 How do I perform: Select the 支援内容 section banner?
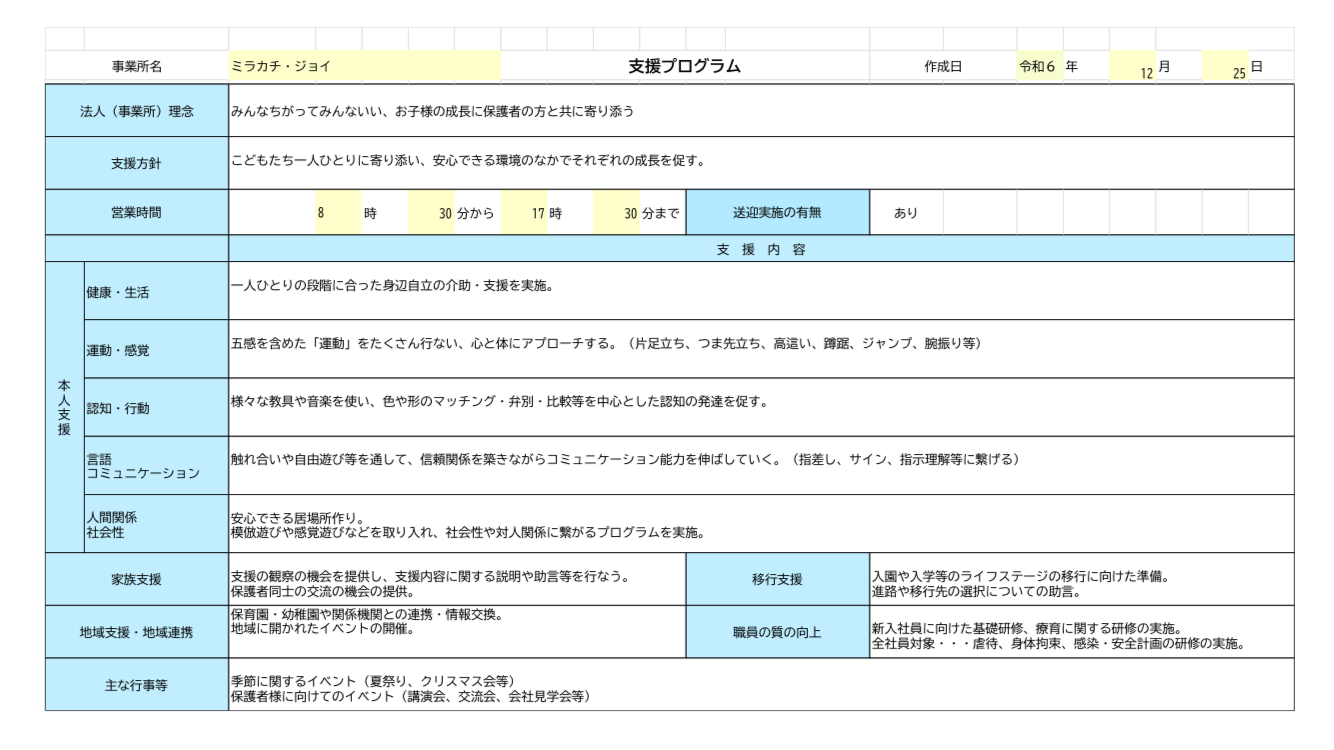tap(761, 248)
